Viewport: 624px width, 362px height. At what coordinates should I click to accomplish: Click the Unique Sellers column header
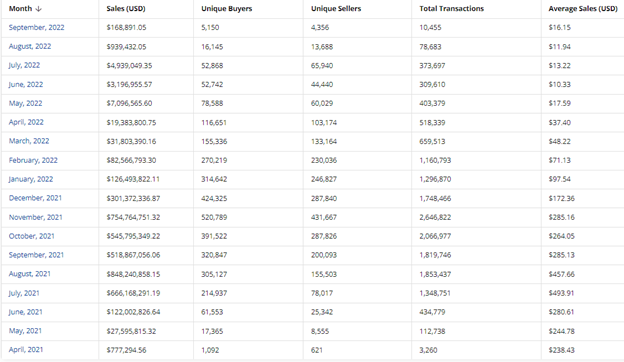point(336,9)
